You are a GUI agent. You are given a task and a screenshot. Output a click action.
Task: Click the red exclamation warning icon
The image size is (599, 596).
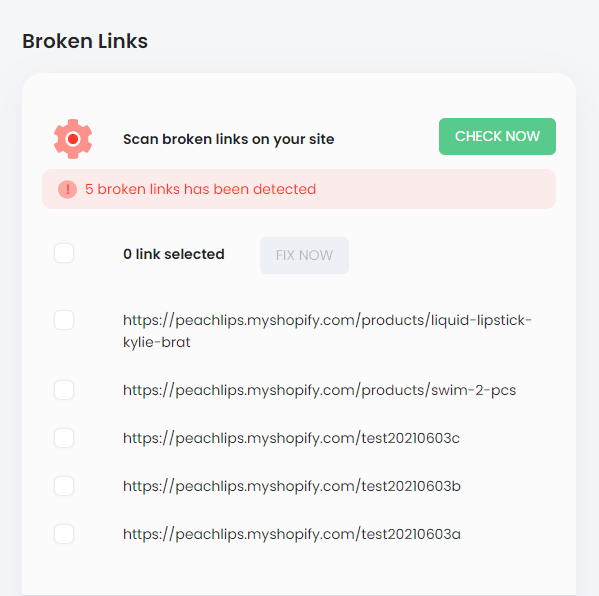pos(67,189)
